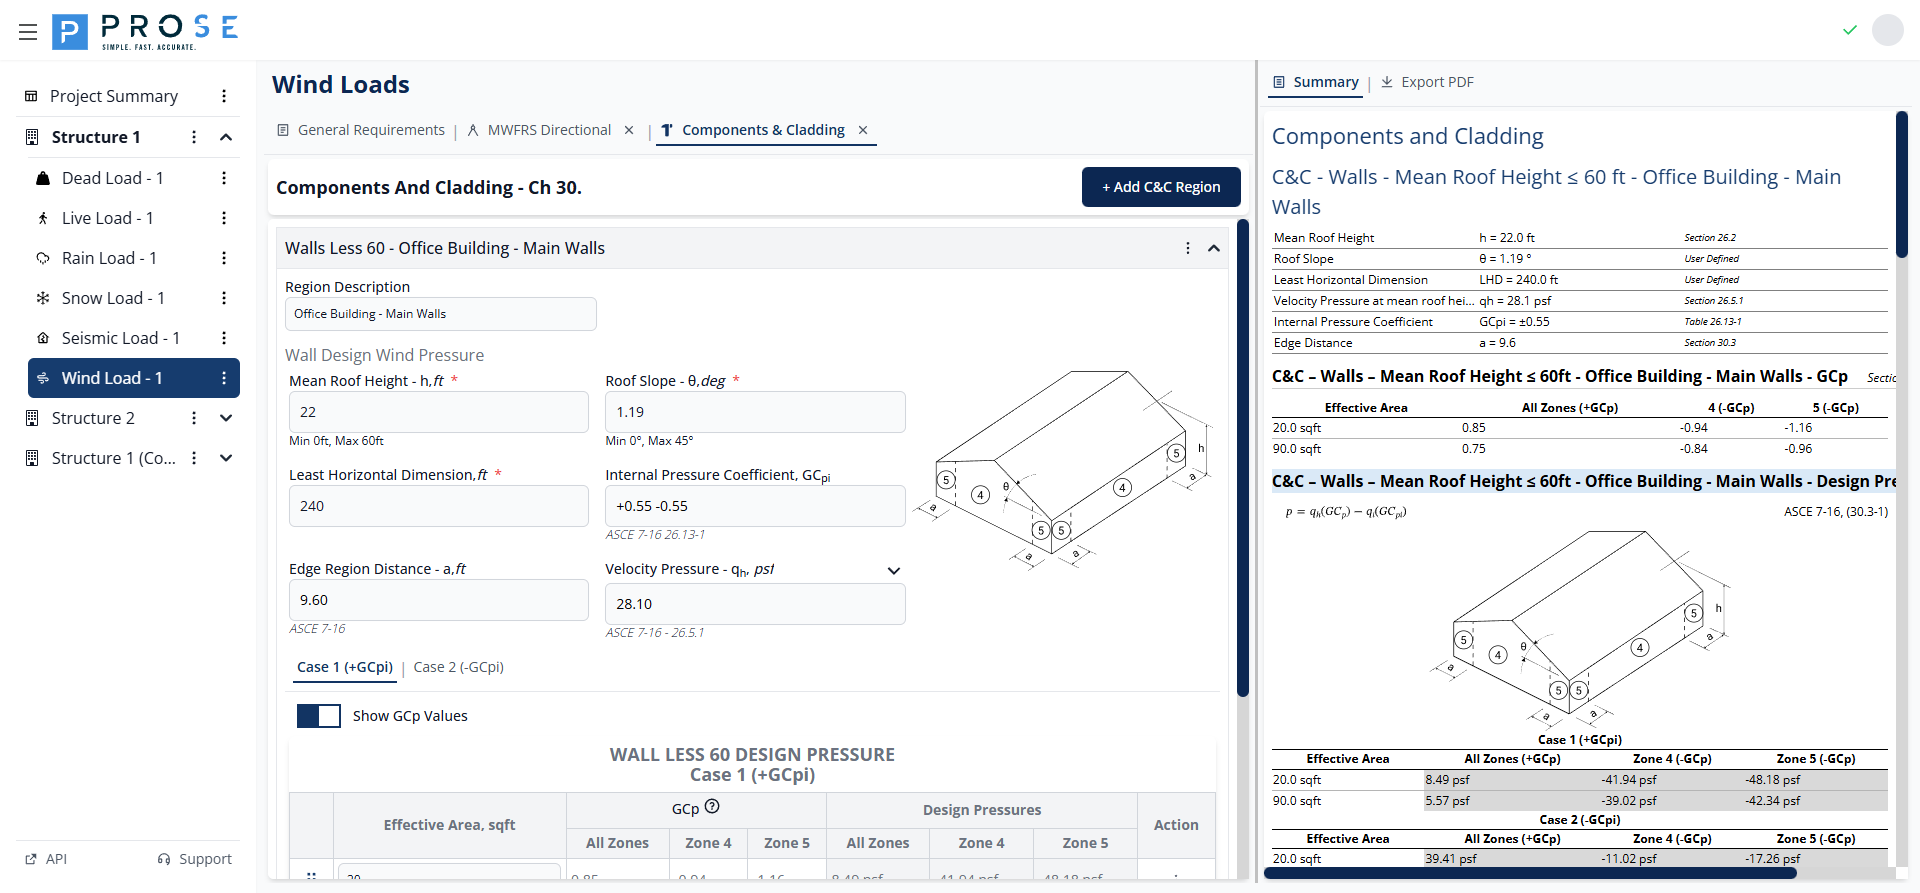The image size is (1920, 893).
Task: Open the Dead Load - 1 options menu
Action: coord(224,178)
